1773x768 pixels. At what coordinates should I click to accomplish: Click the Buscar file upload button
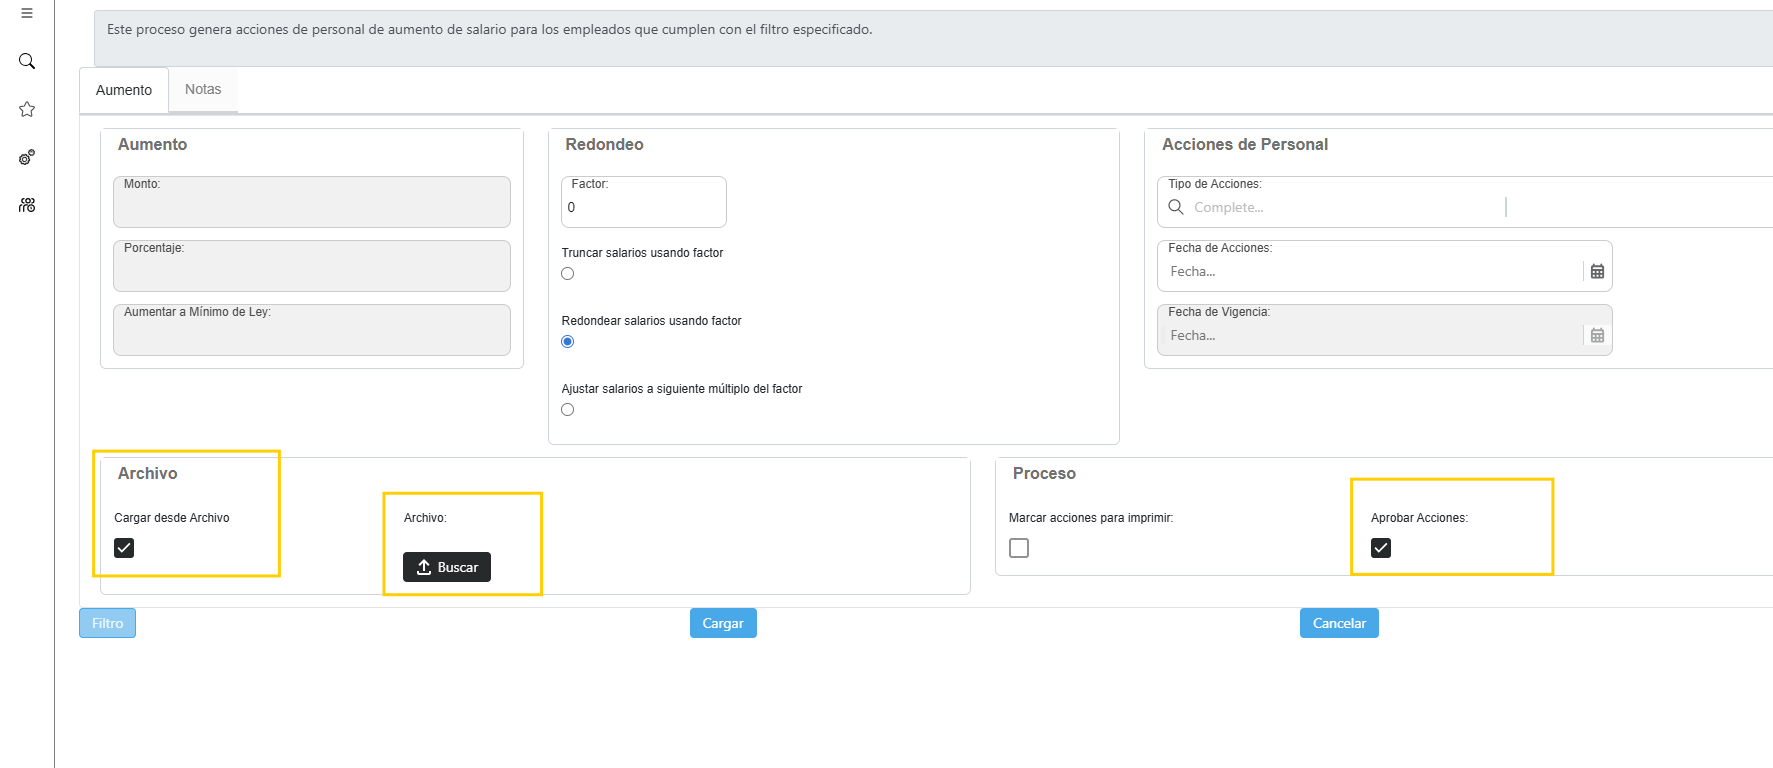click(x=447, y=567)
